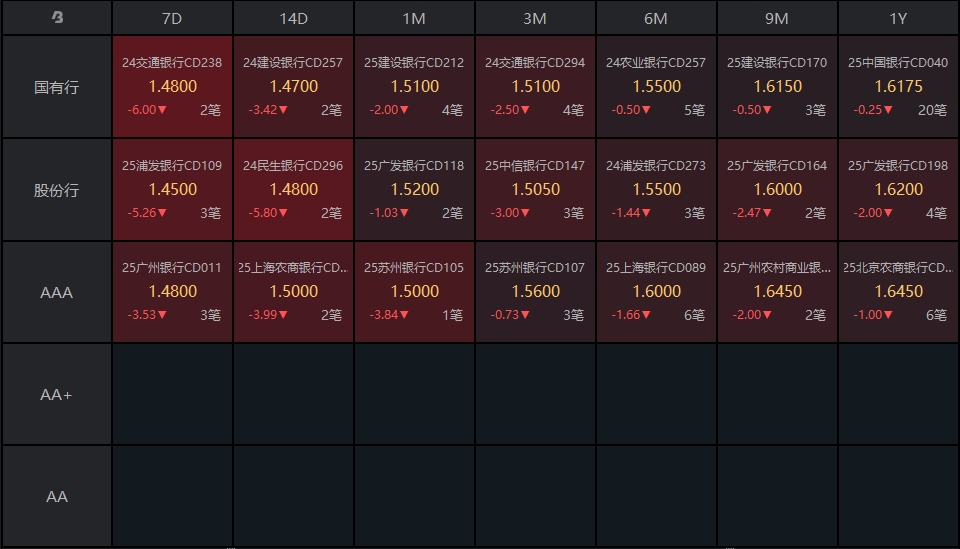Click the 1.5050 yield value
Screen dimensions: 960x549
pyautogui.click(x=536, y=189)
